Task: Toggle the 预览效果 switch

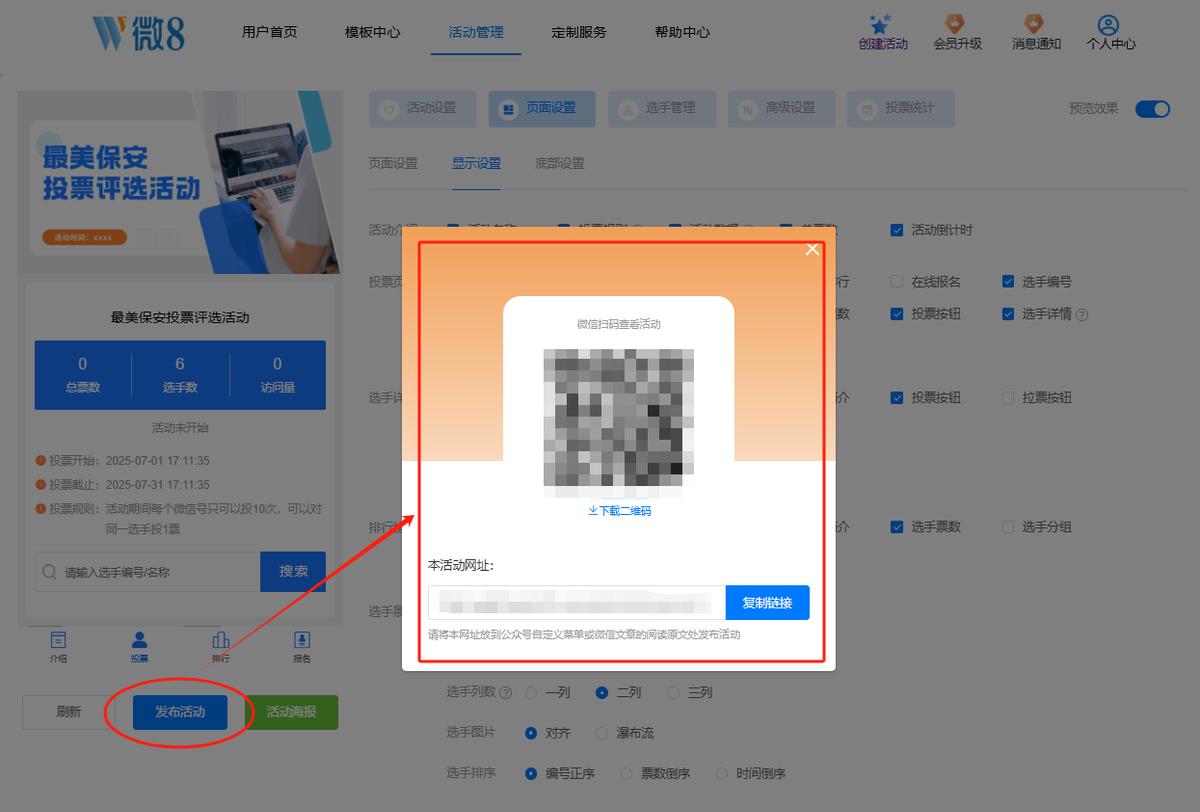Action: coord(1152,109)
